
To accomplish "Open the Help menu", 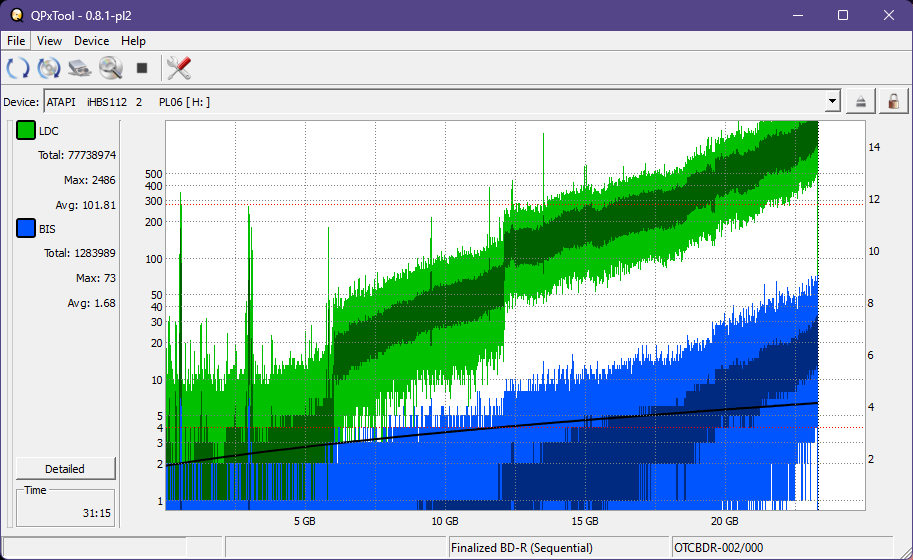I will tap(133, 41).
